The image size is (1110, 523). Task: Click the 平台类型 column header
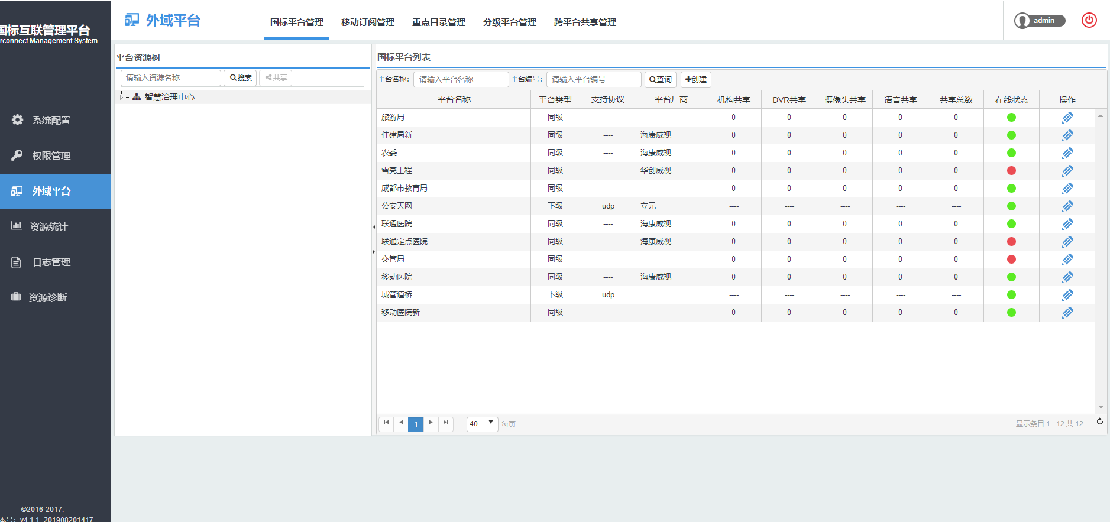pyautogui.click(x=555, y=100)
